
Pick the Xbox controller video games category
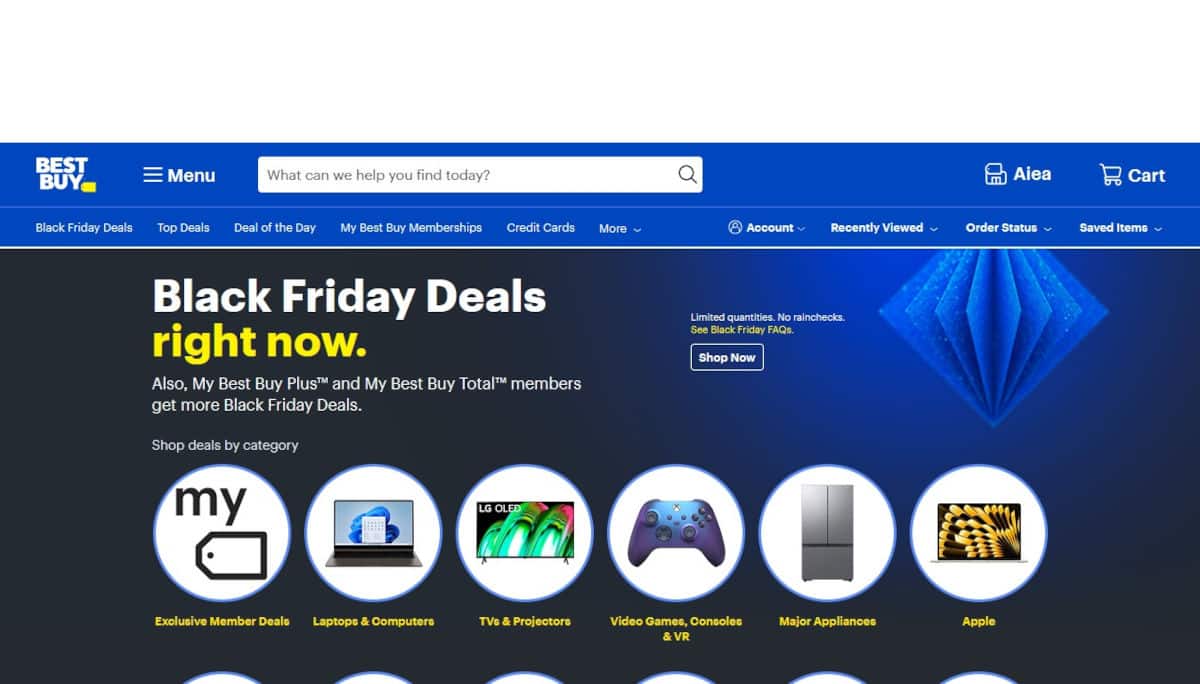point(676,533)
